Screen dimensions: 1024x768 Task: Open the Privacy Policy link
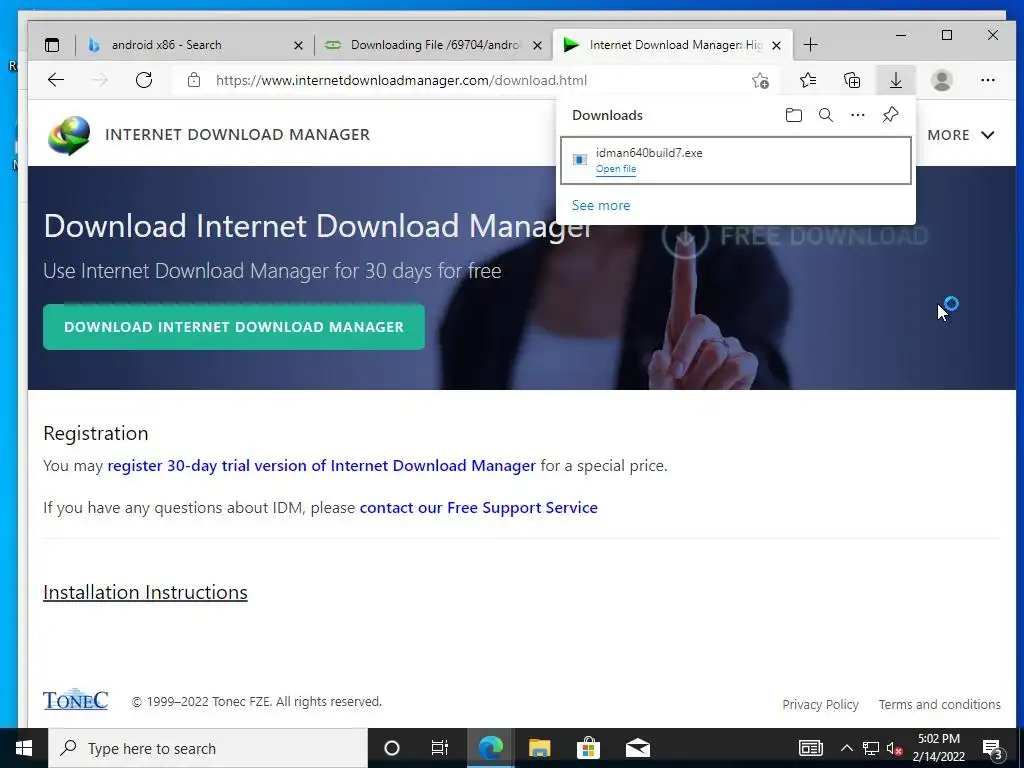pos(820,705)
